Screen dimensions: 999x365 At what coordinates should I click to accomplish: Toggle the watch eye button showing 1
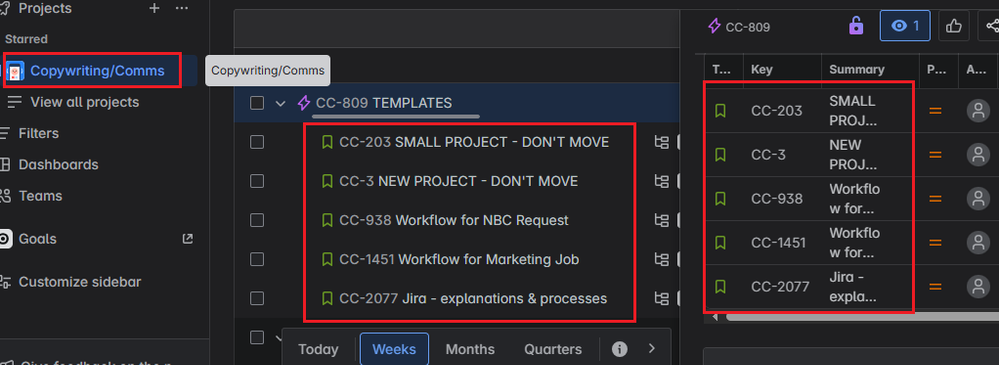[905, 25]
